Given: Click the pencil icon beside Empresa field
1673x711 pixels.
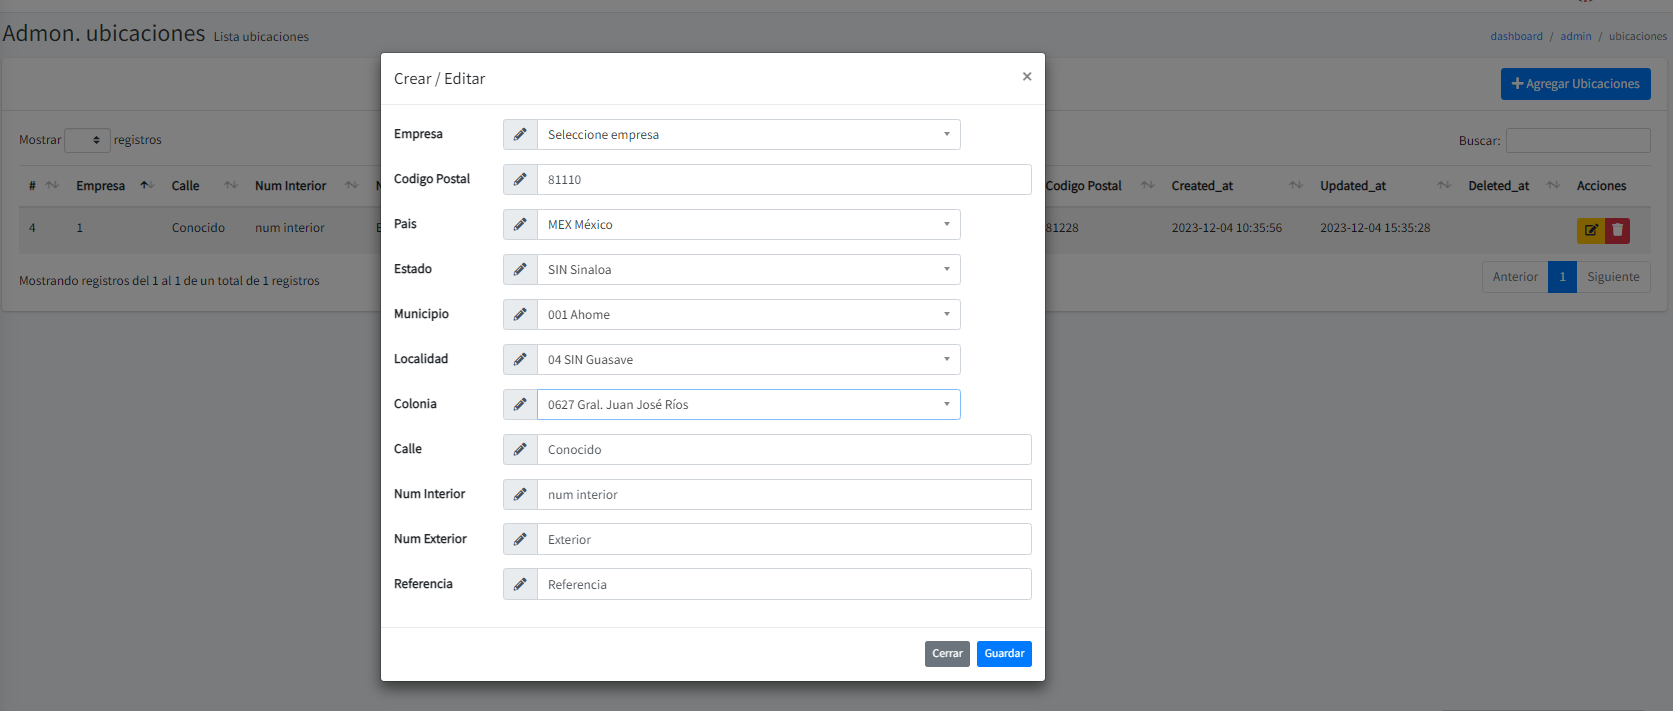Looking at the screenshot, I should tap(520, 135).
